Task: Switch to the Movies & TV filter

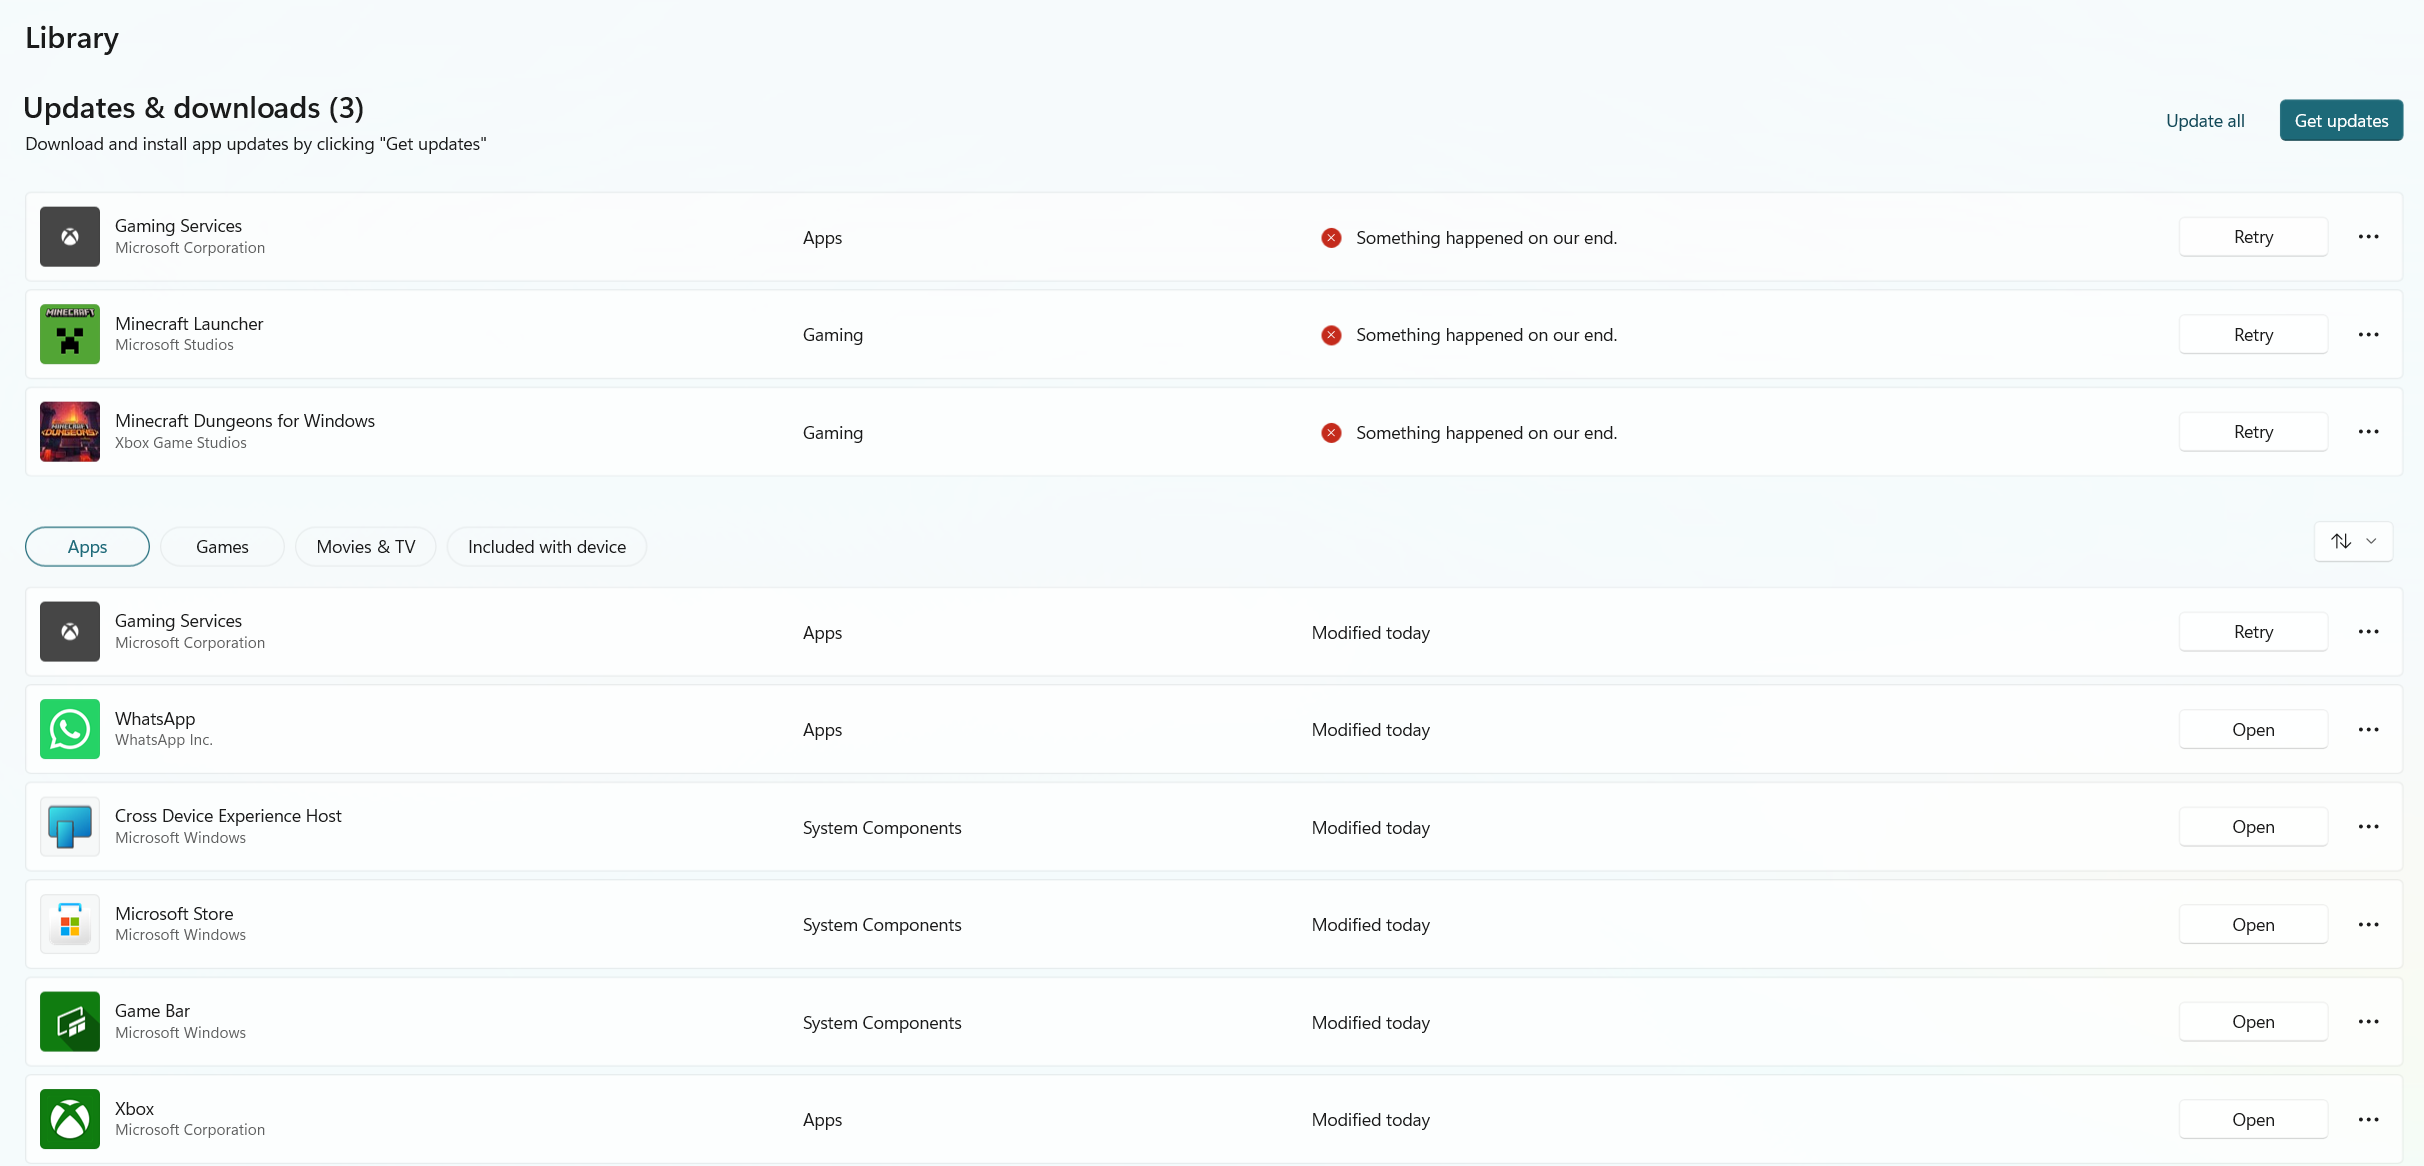Action: pos(365,547)
